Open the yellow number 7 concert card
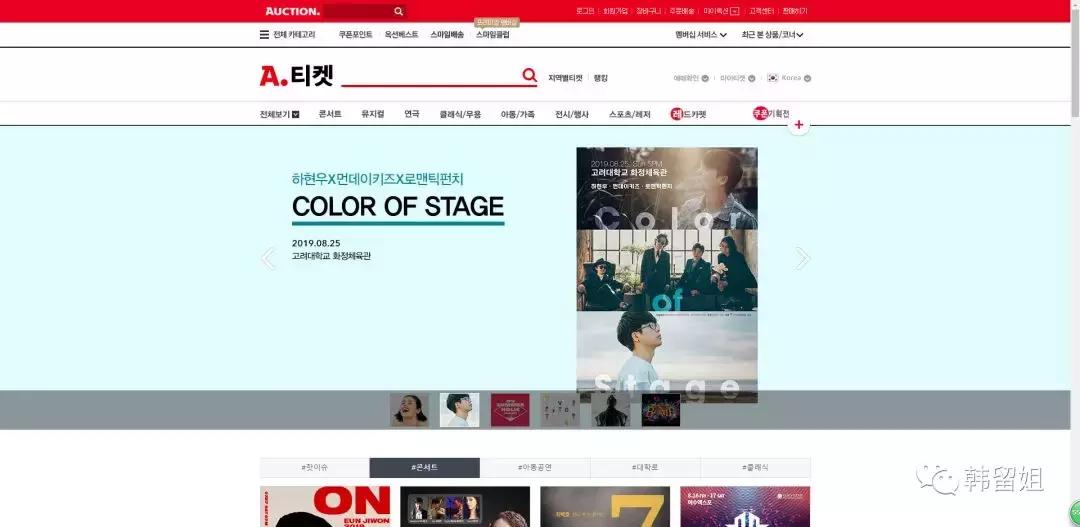1080x527 pixels. (x=605, y=507)
